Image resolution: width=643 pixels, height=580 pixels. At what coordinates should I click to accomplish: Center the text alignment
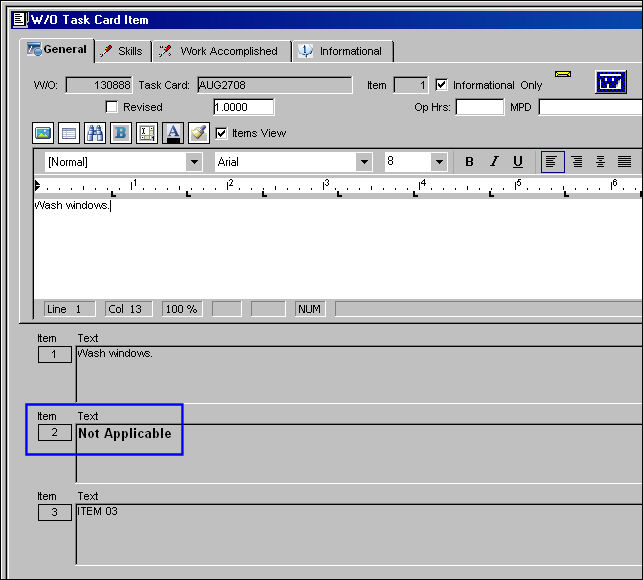click(x=600, y=162)
